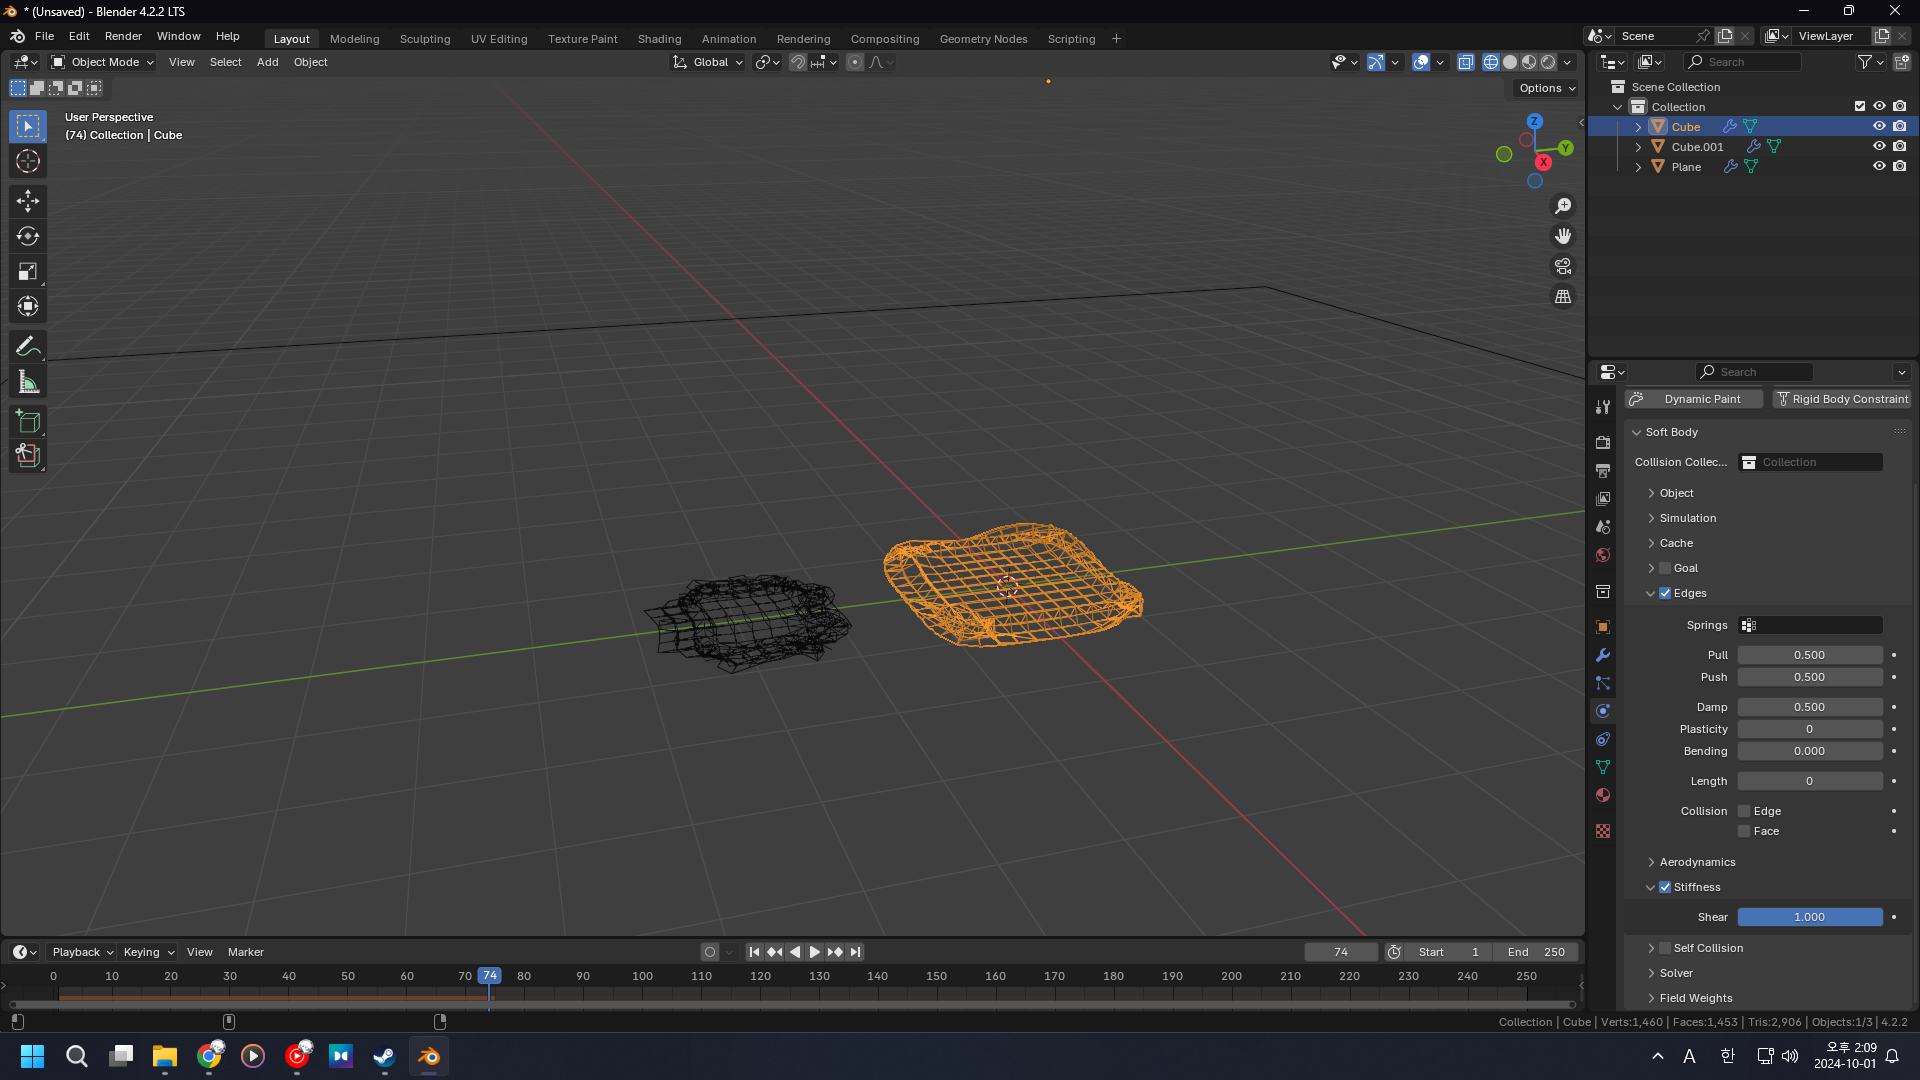Open the Physics properties tab
1920x1080 pixels.
tap(1603, 711)
